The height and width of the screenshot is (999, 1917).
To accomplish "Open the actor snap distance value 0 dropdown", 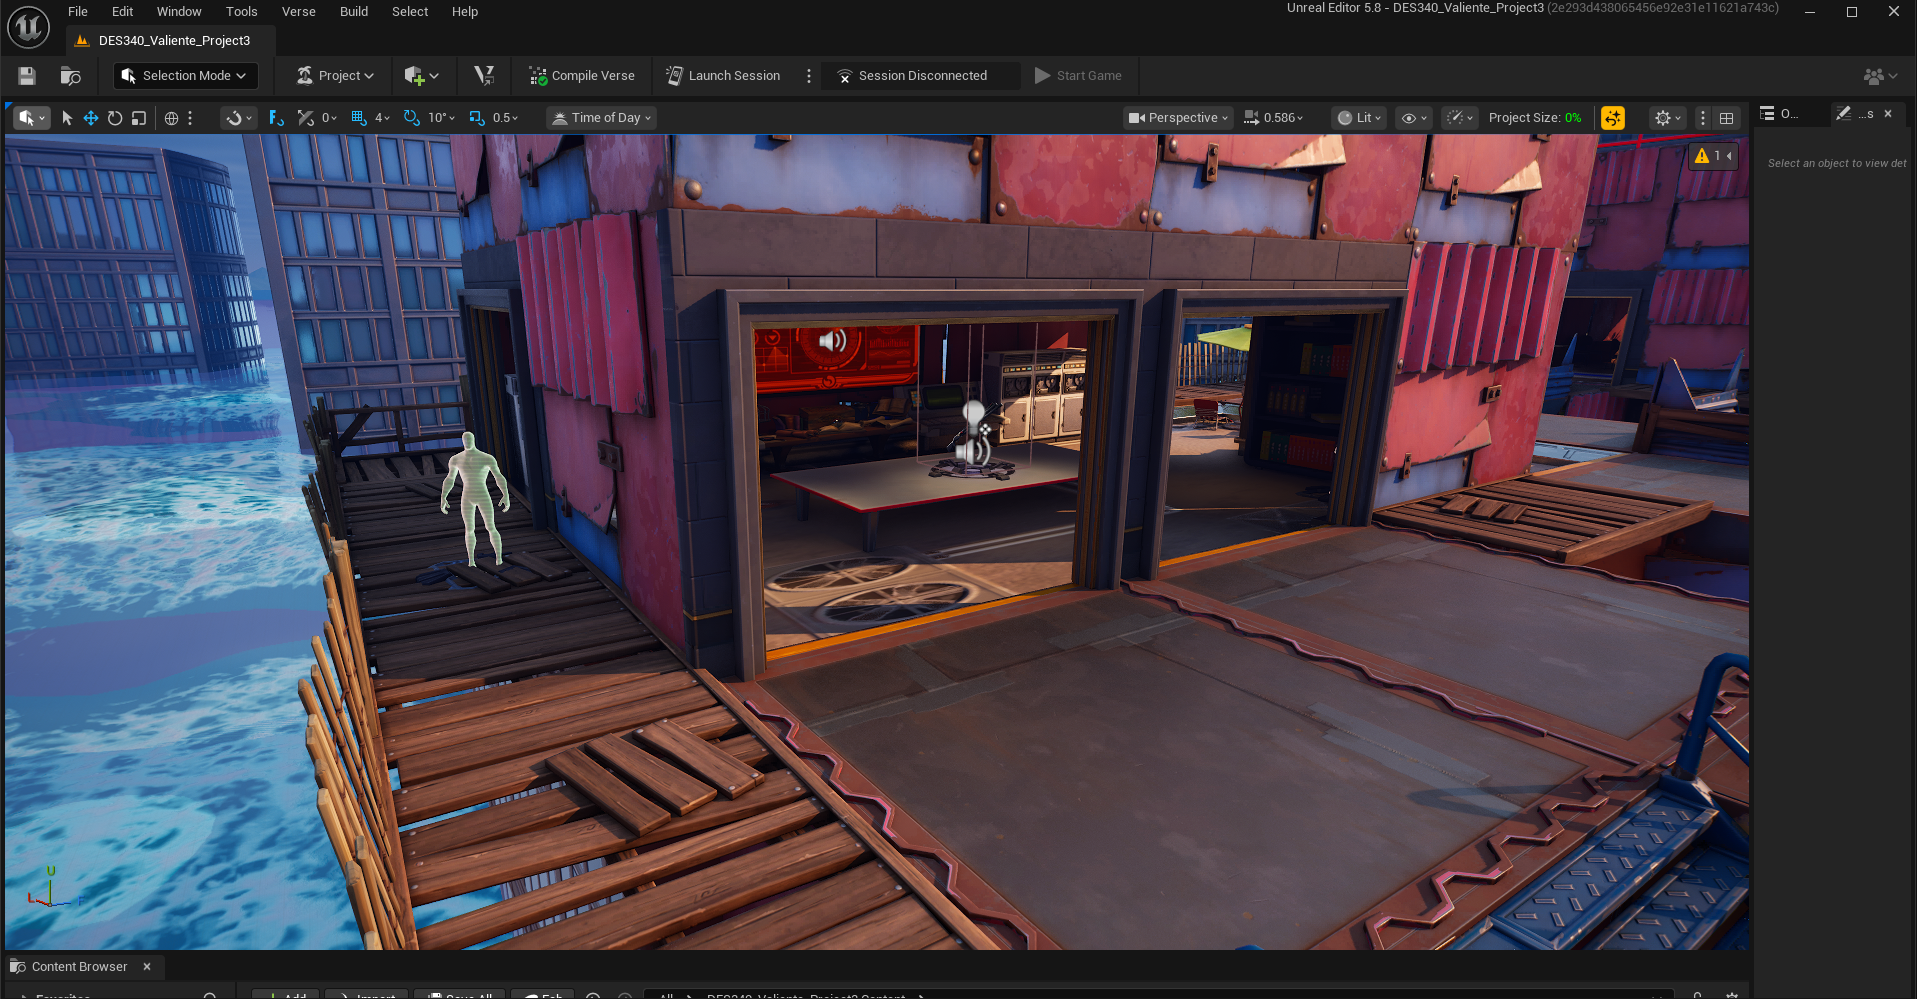I will (x=329, y=118).
